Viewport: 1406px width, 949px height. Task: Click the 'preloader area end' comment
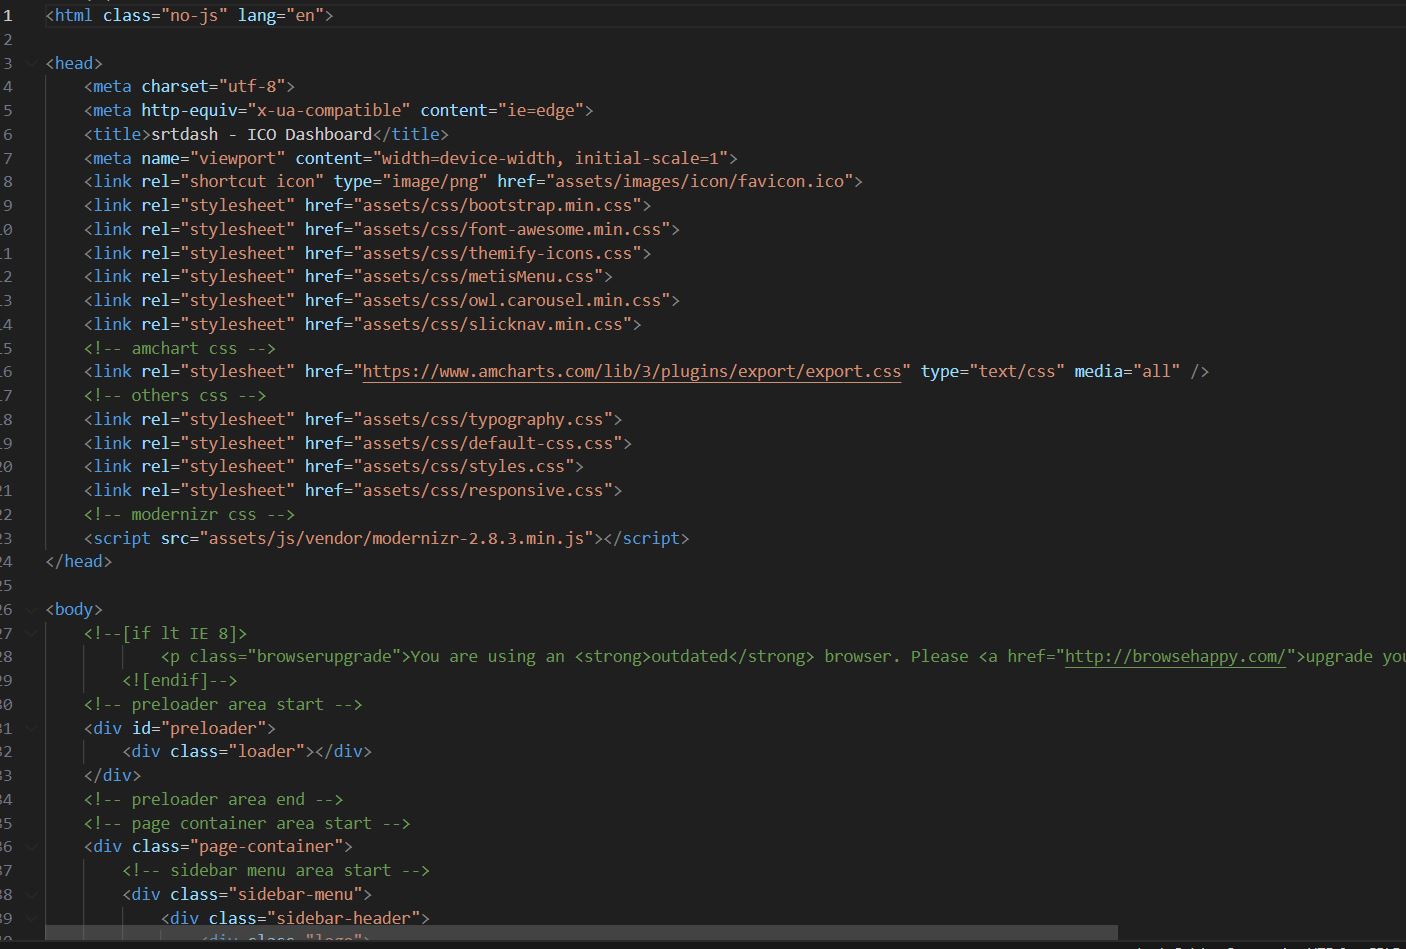[213, 799]
